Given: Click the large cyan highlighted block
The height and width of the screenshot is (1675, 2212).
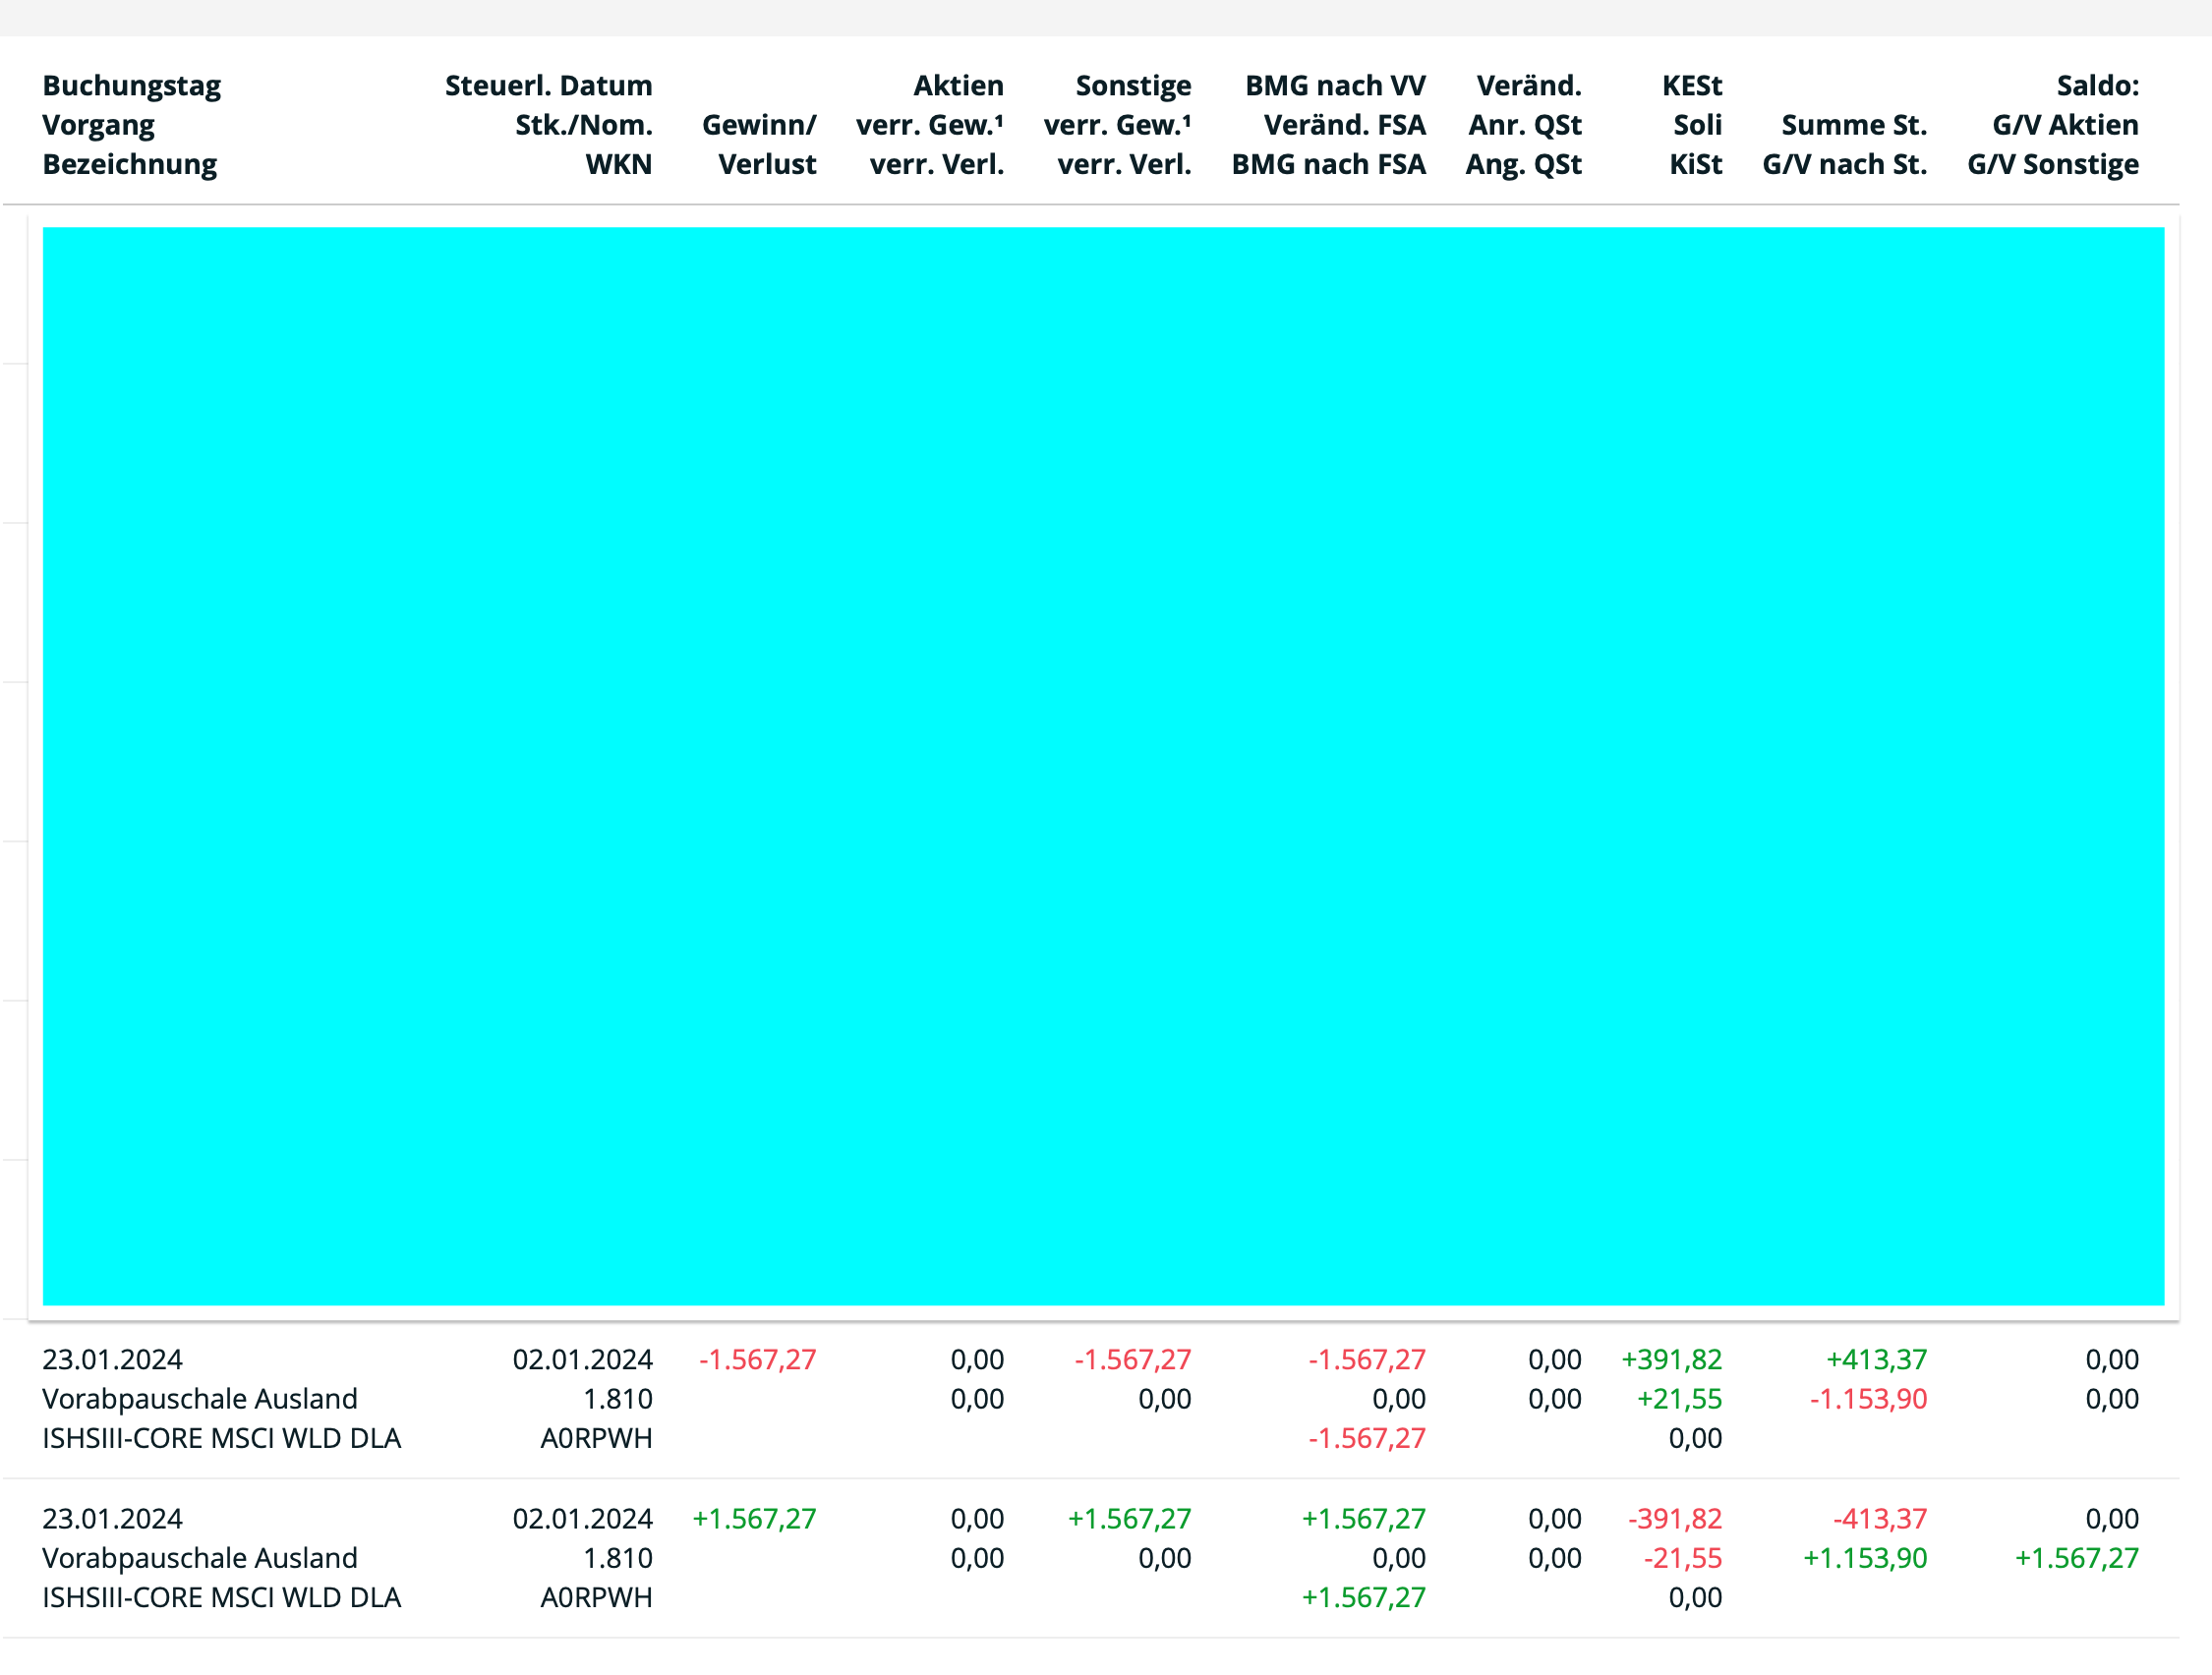Looking at the screenshot, I should click(x=1103, y=766).
